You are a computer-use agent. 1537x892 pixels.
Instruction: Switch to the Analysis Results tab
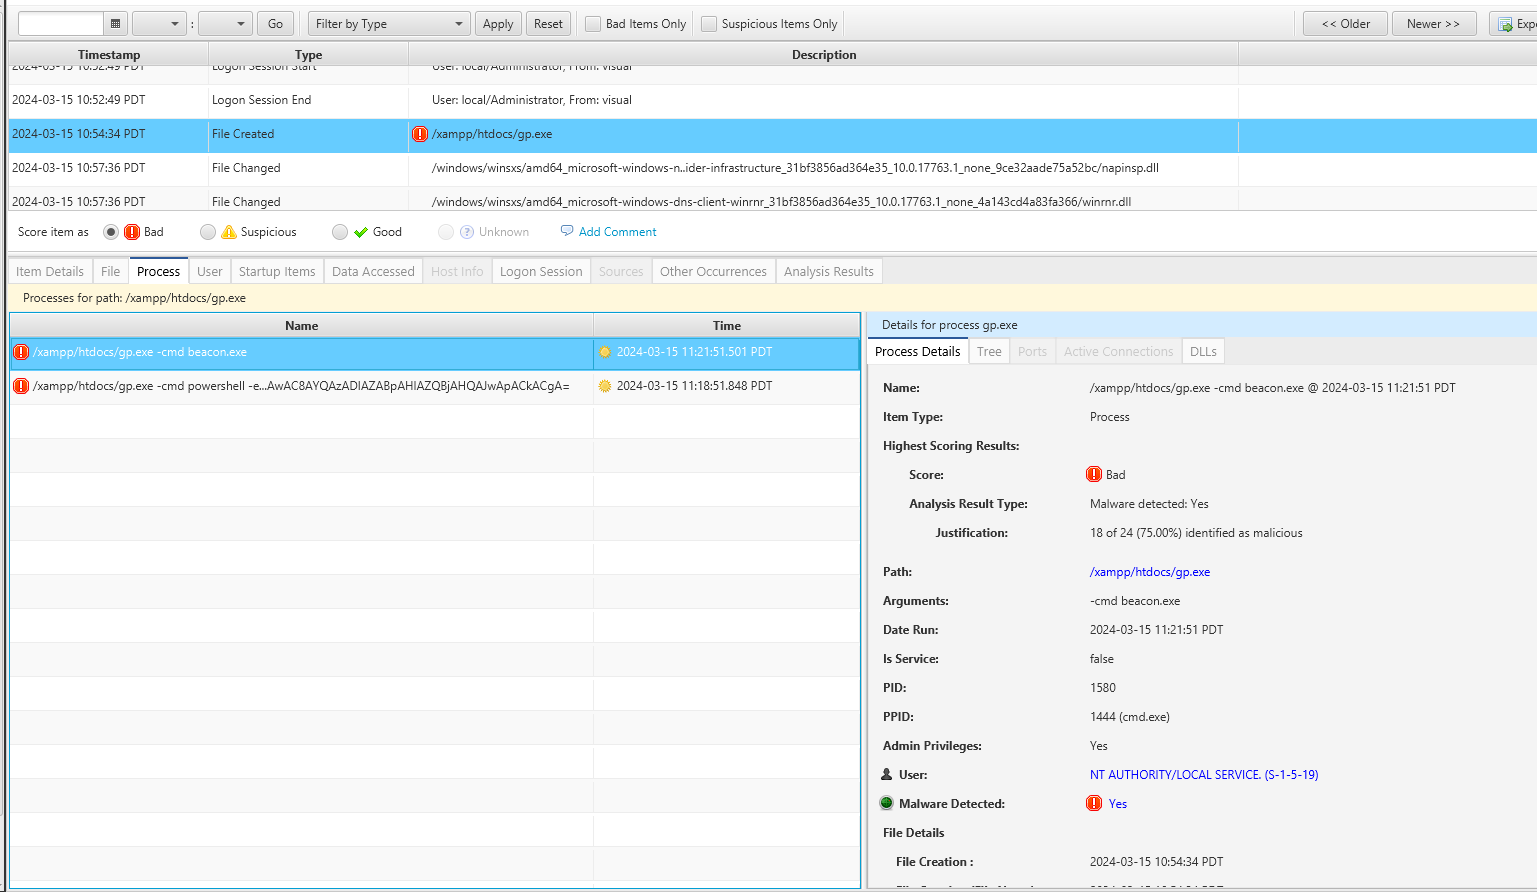(x=828, y=271)
